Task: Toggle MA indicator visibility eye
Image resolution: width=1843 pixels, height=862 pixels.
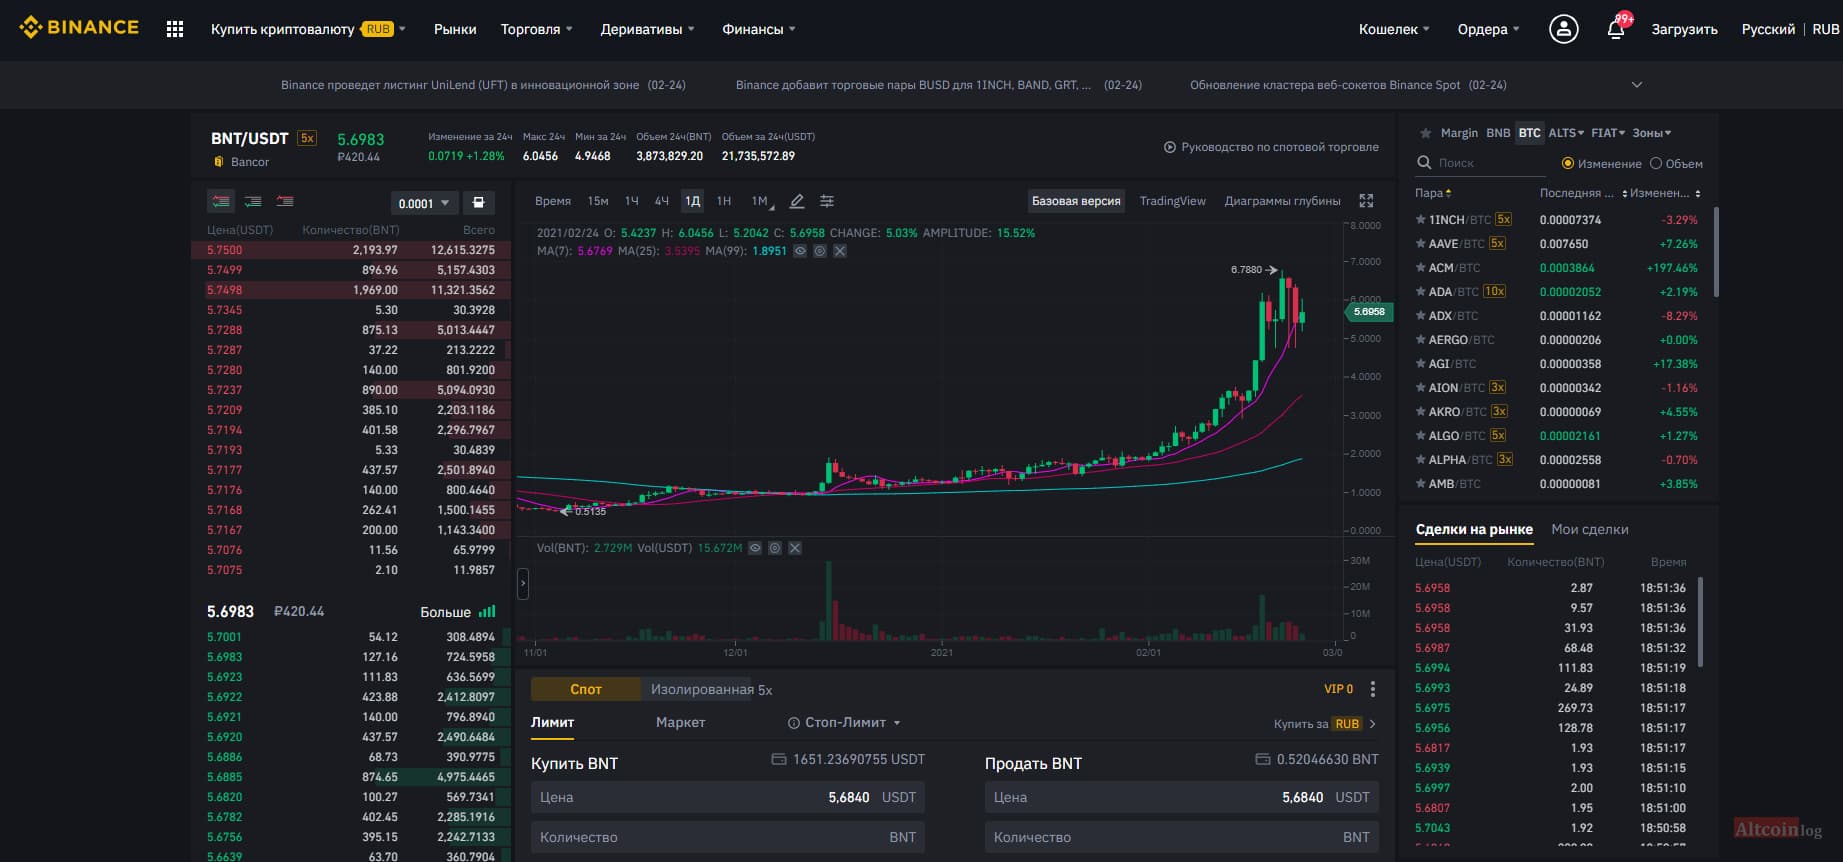Action: click(x=800, y=251)
